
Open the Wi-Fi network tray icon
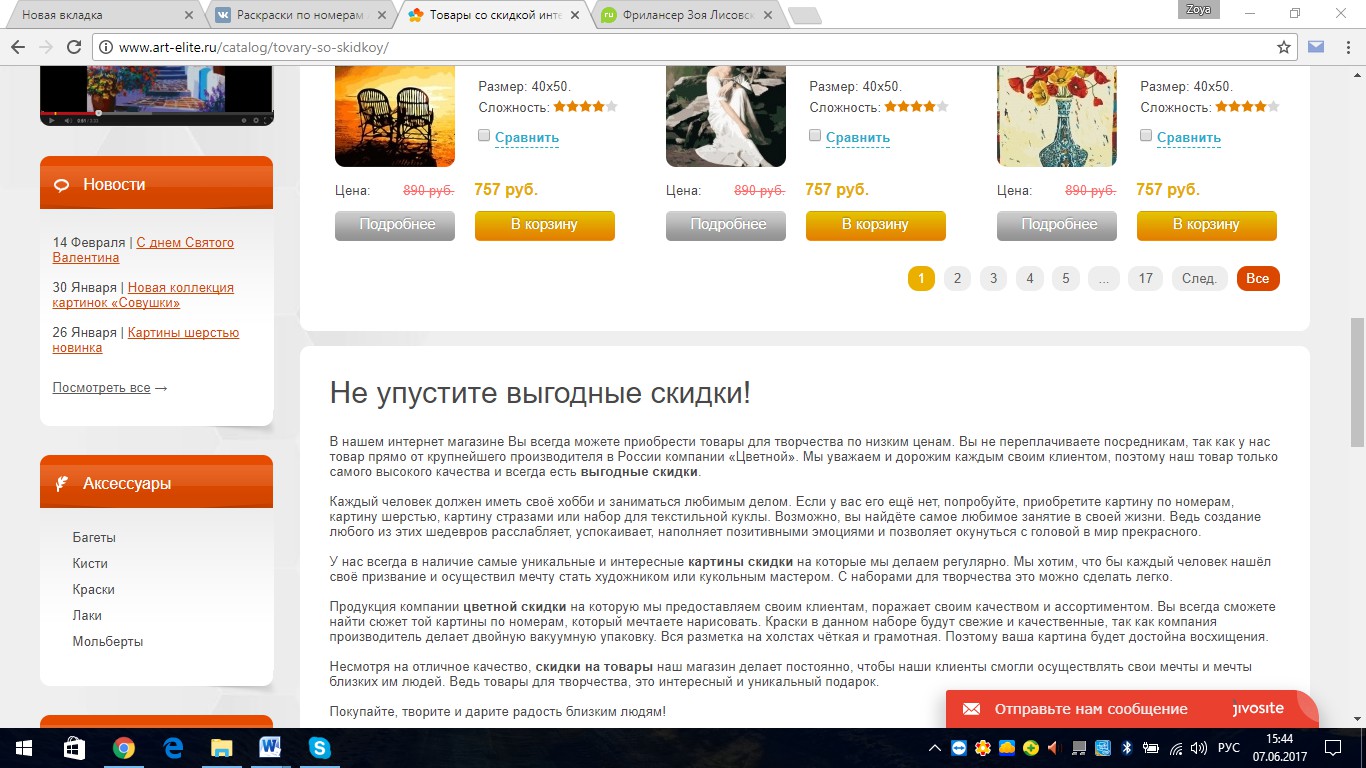click(x=1175, y=748)
